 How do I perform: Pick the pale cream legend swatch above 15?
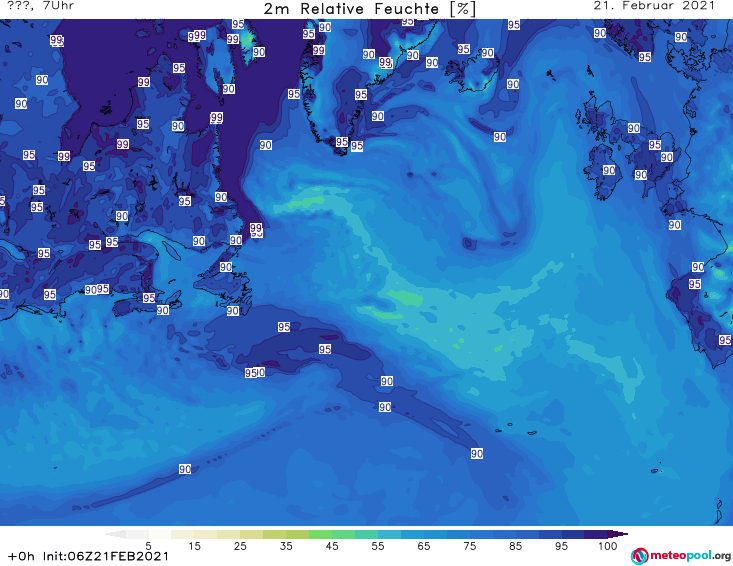tap(183, 534)
